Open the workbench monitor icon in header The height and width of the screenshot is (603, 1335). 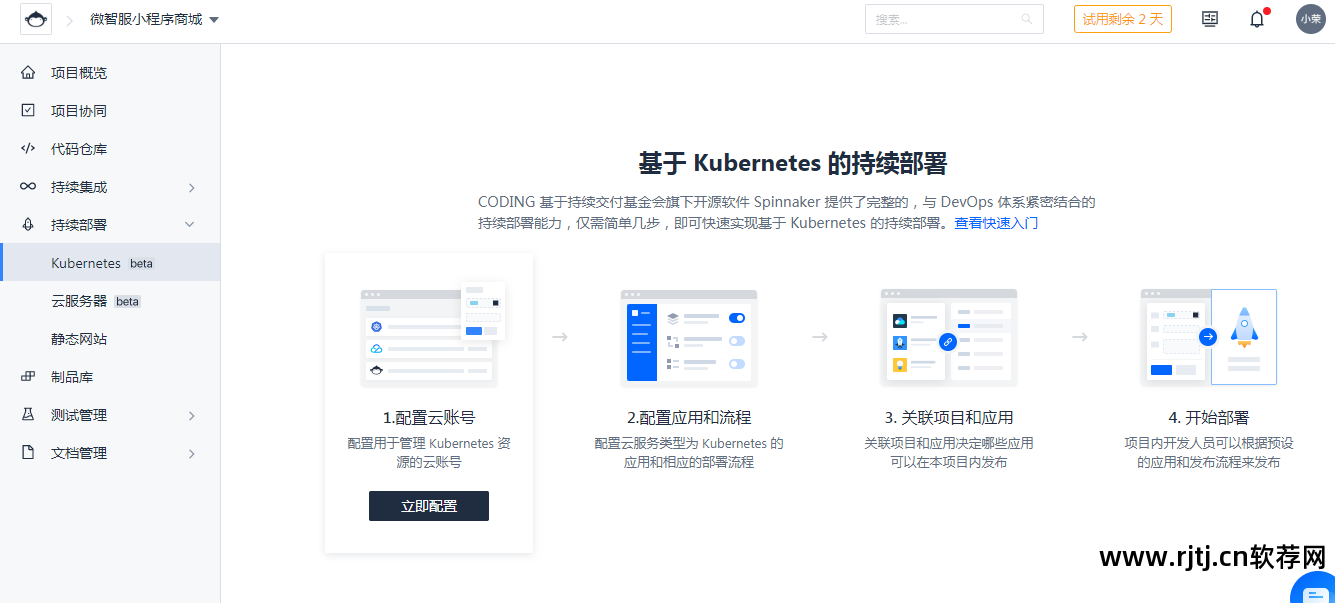coord(1210,19)
